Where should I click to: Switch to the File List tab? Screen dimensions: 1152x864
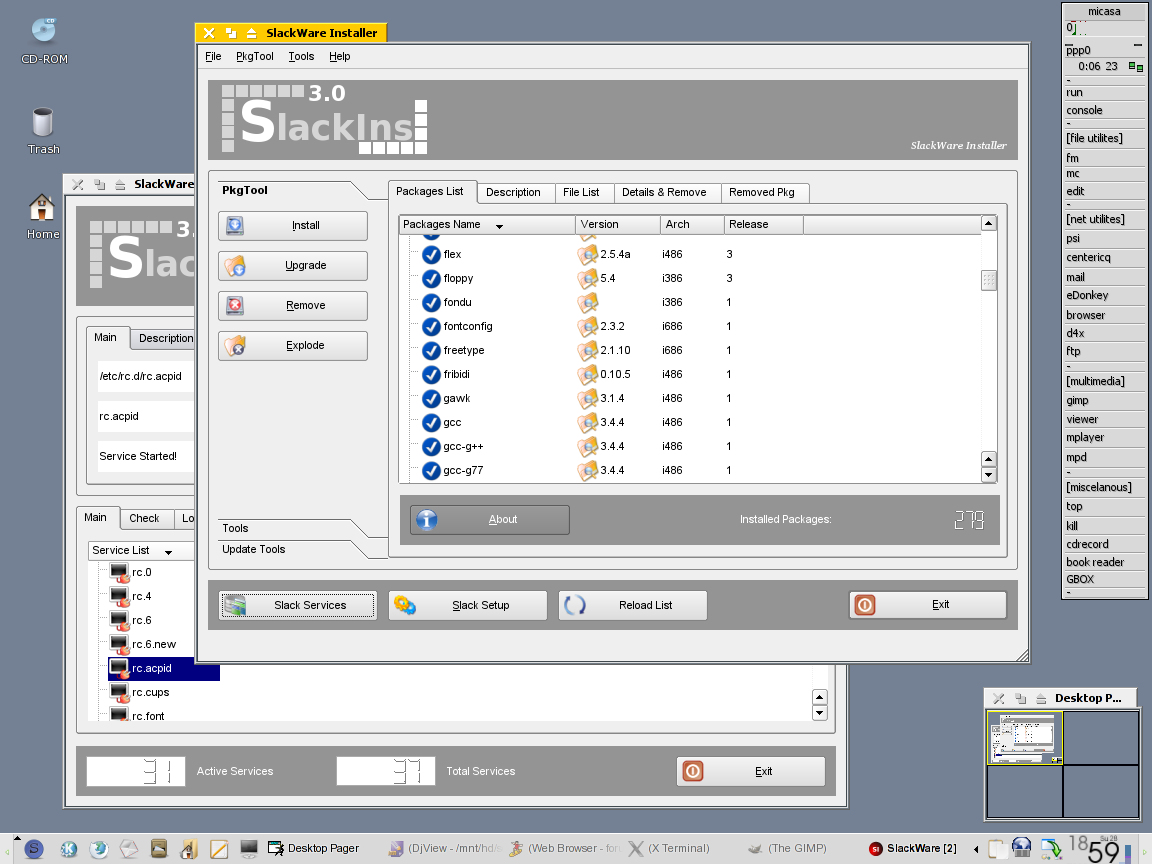581,192
